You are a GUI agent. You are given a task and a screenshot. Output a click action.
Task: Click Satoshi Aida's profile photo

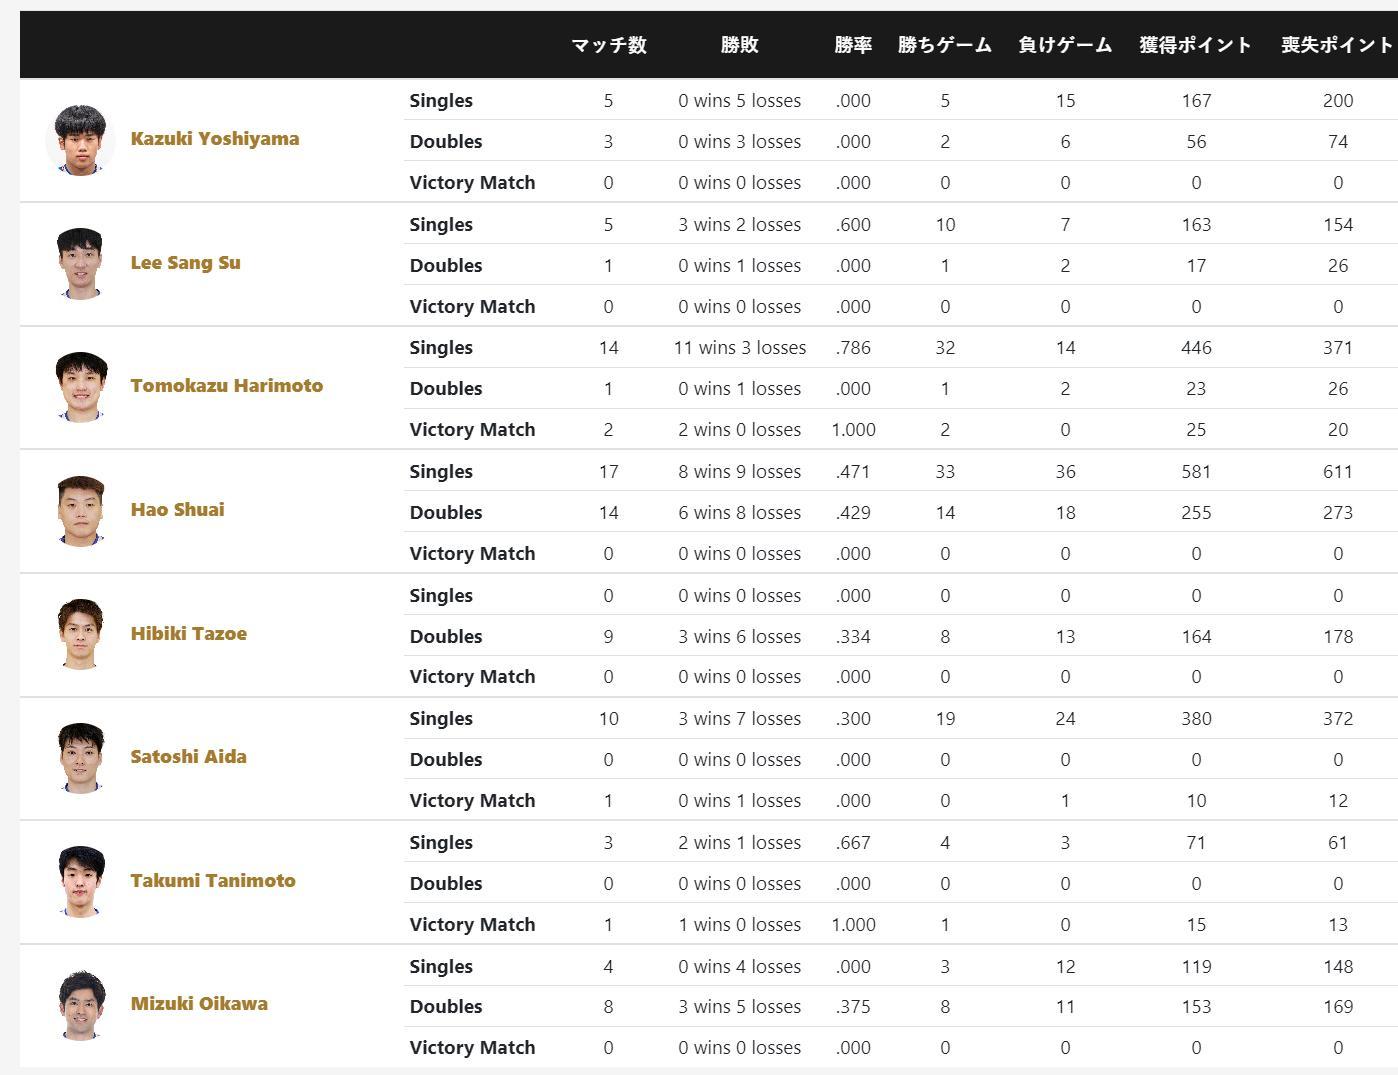coord(80,758)
